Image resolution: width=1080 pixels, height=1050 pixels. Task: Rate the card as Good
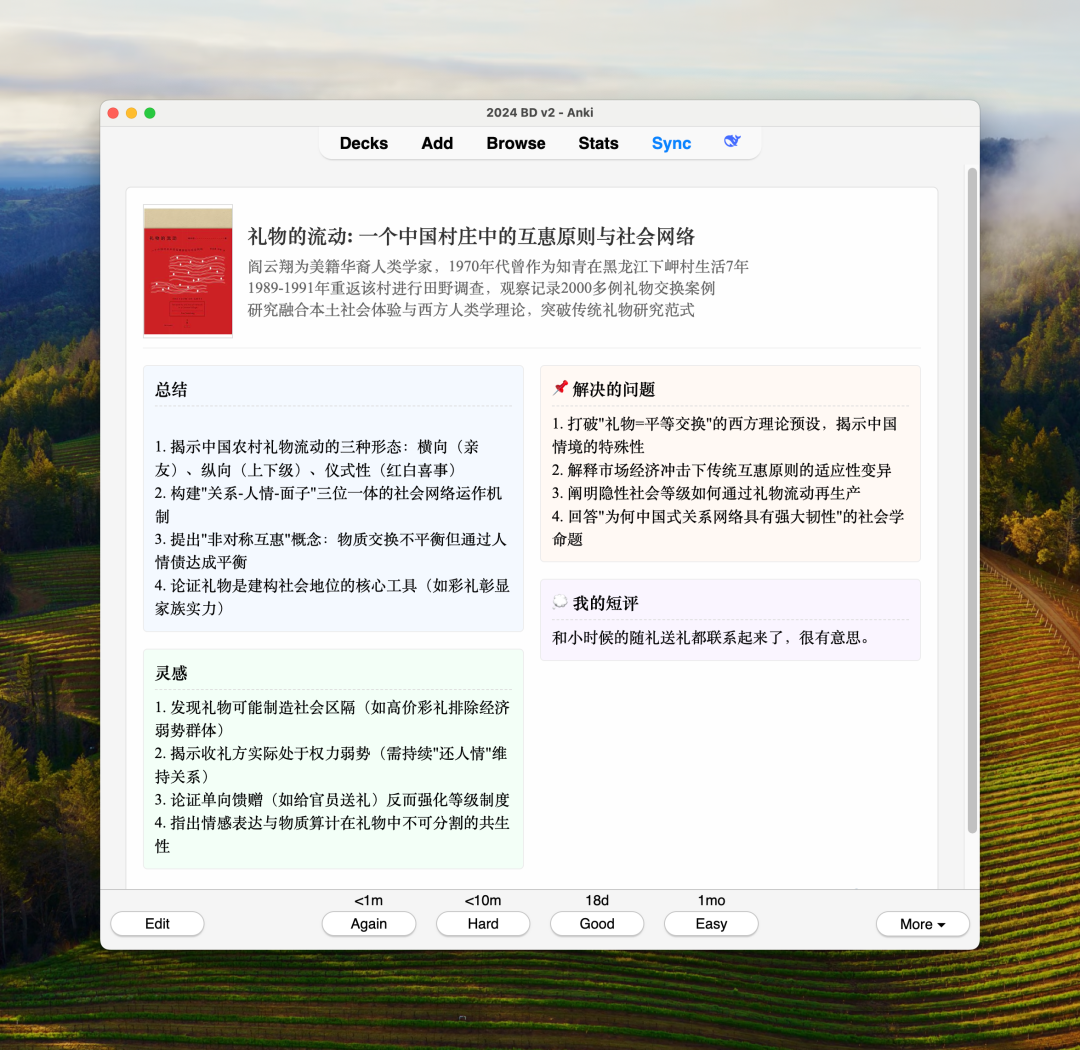coord(597,924)
